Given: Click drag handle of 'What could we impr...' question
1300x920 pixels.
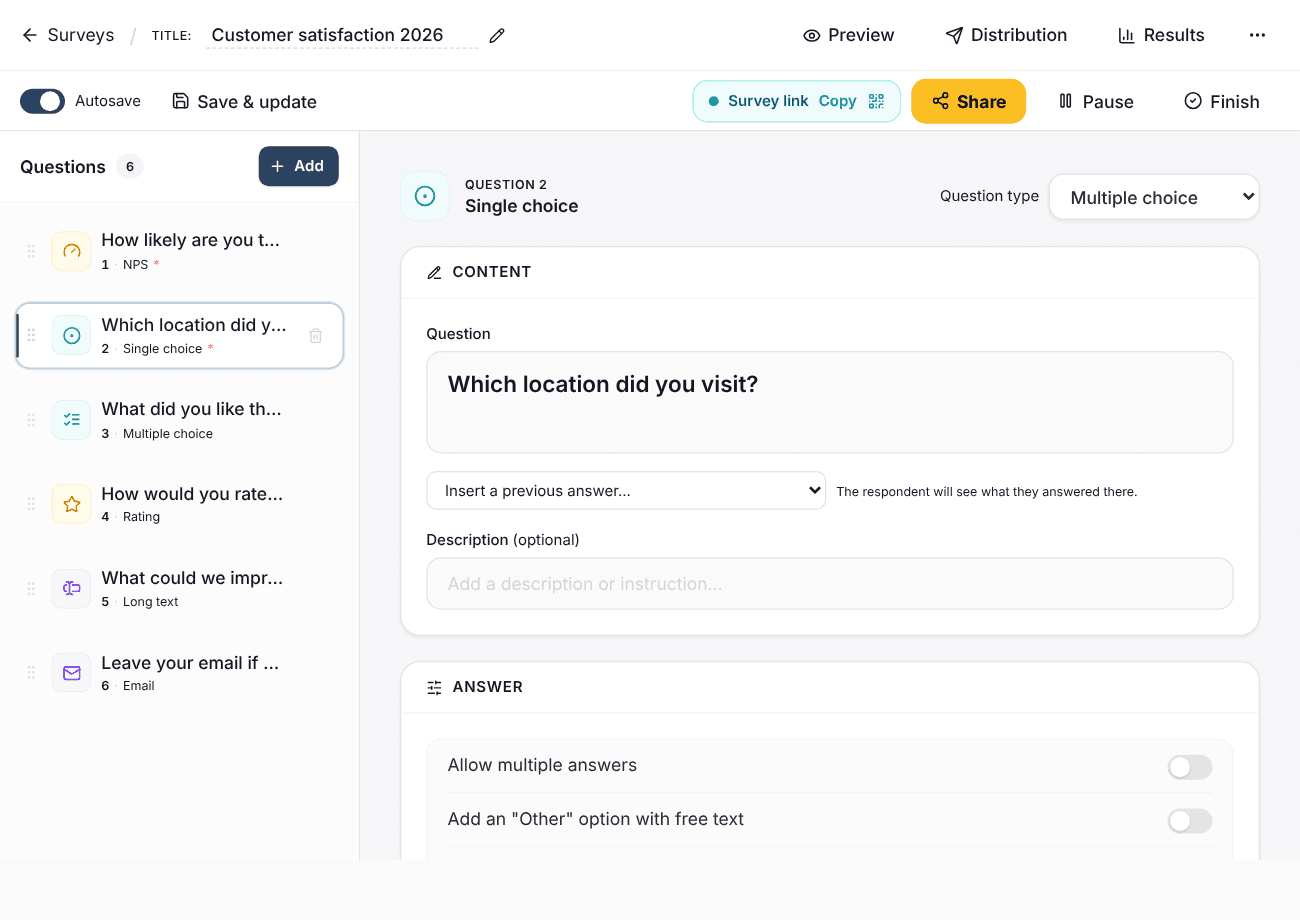Looking at the screenshot, I should 31,589.
